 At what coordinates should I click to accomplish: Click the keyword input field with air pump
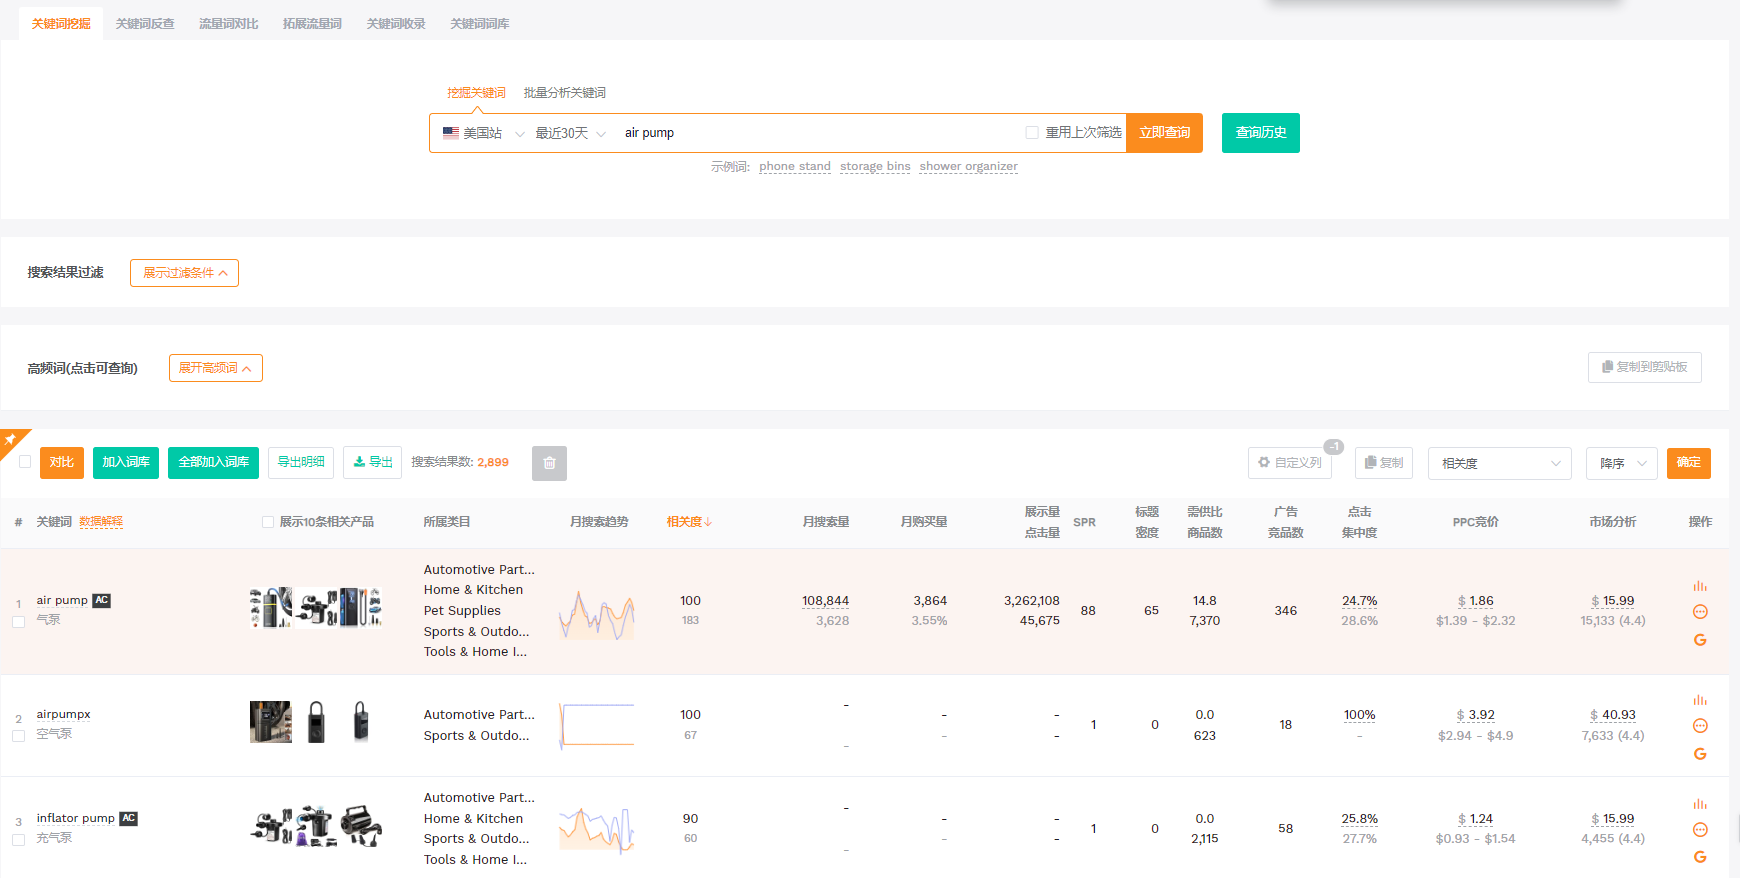818,133
